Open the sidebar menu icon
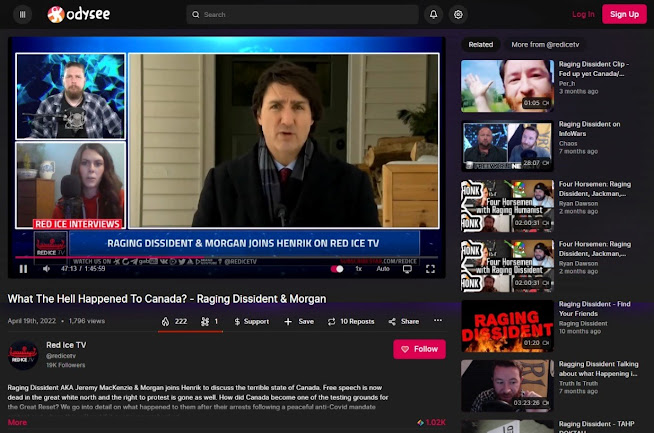This screenshot has height=433, width=654. coord(23,15)
